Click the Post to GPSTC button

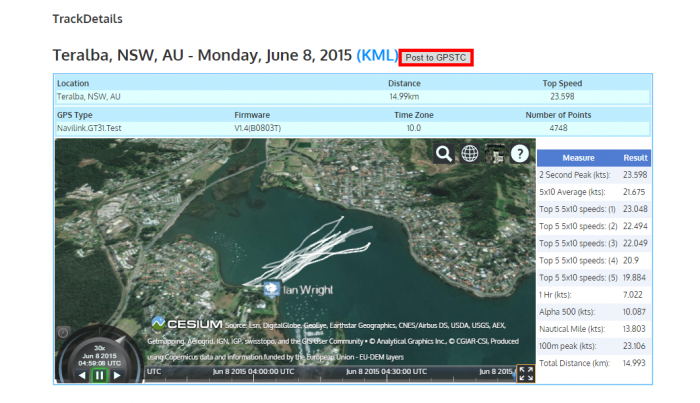point(435,58)
